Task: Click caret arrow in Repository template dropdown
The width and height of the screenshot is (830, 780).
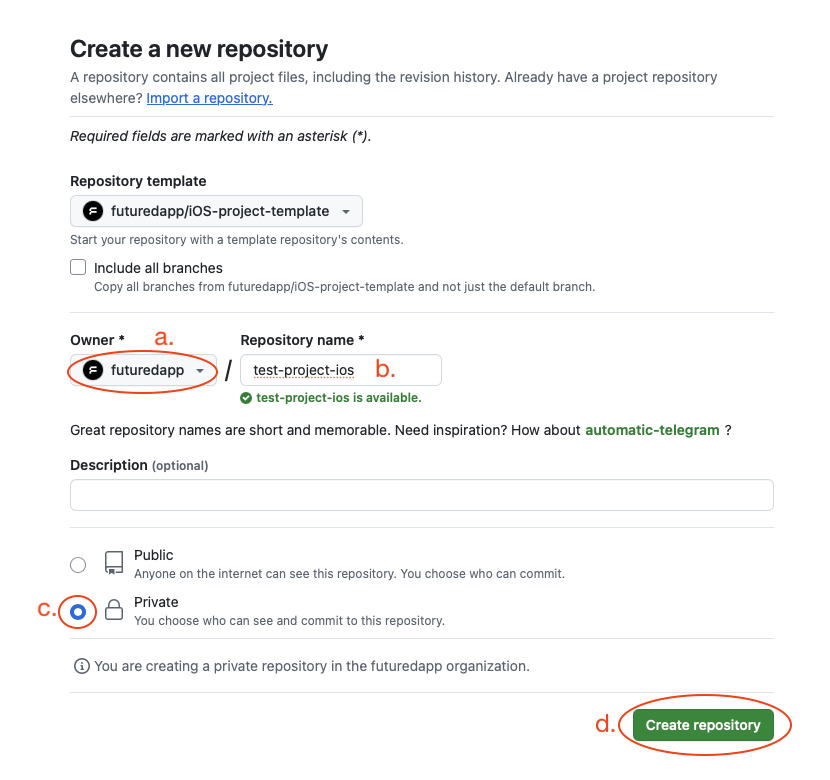Action: coord(346,212)
